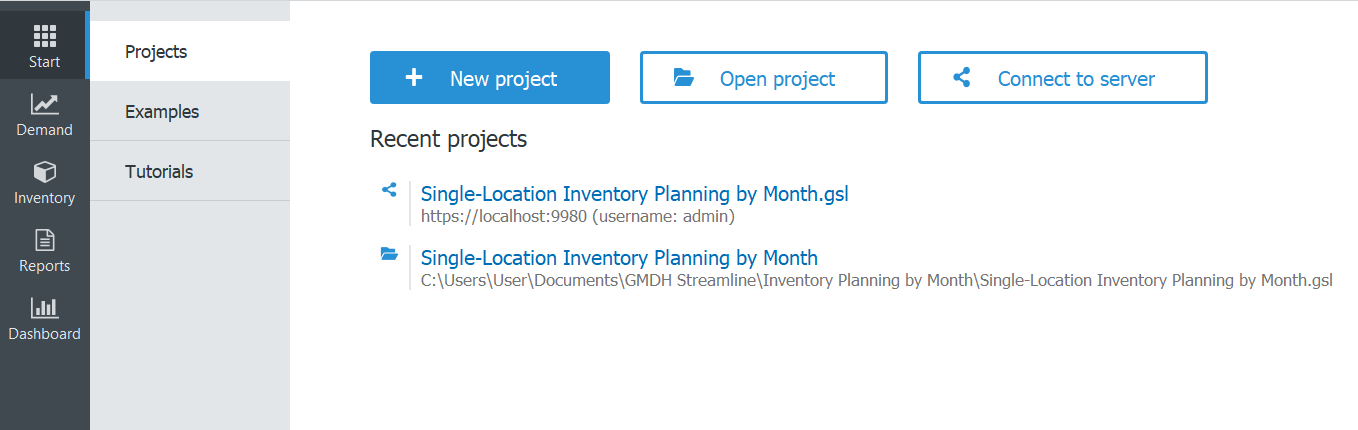
Task: Open Single-Location Inventory Planning by Month.gsl link
Action: coord(634,194)
